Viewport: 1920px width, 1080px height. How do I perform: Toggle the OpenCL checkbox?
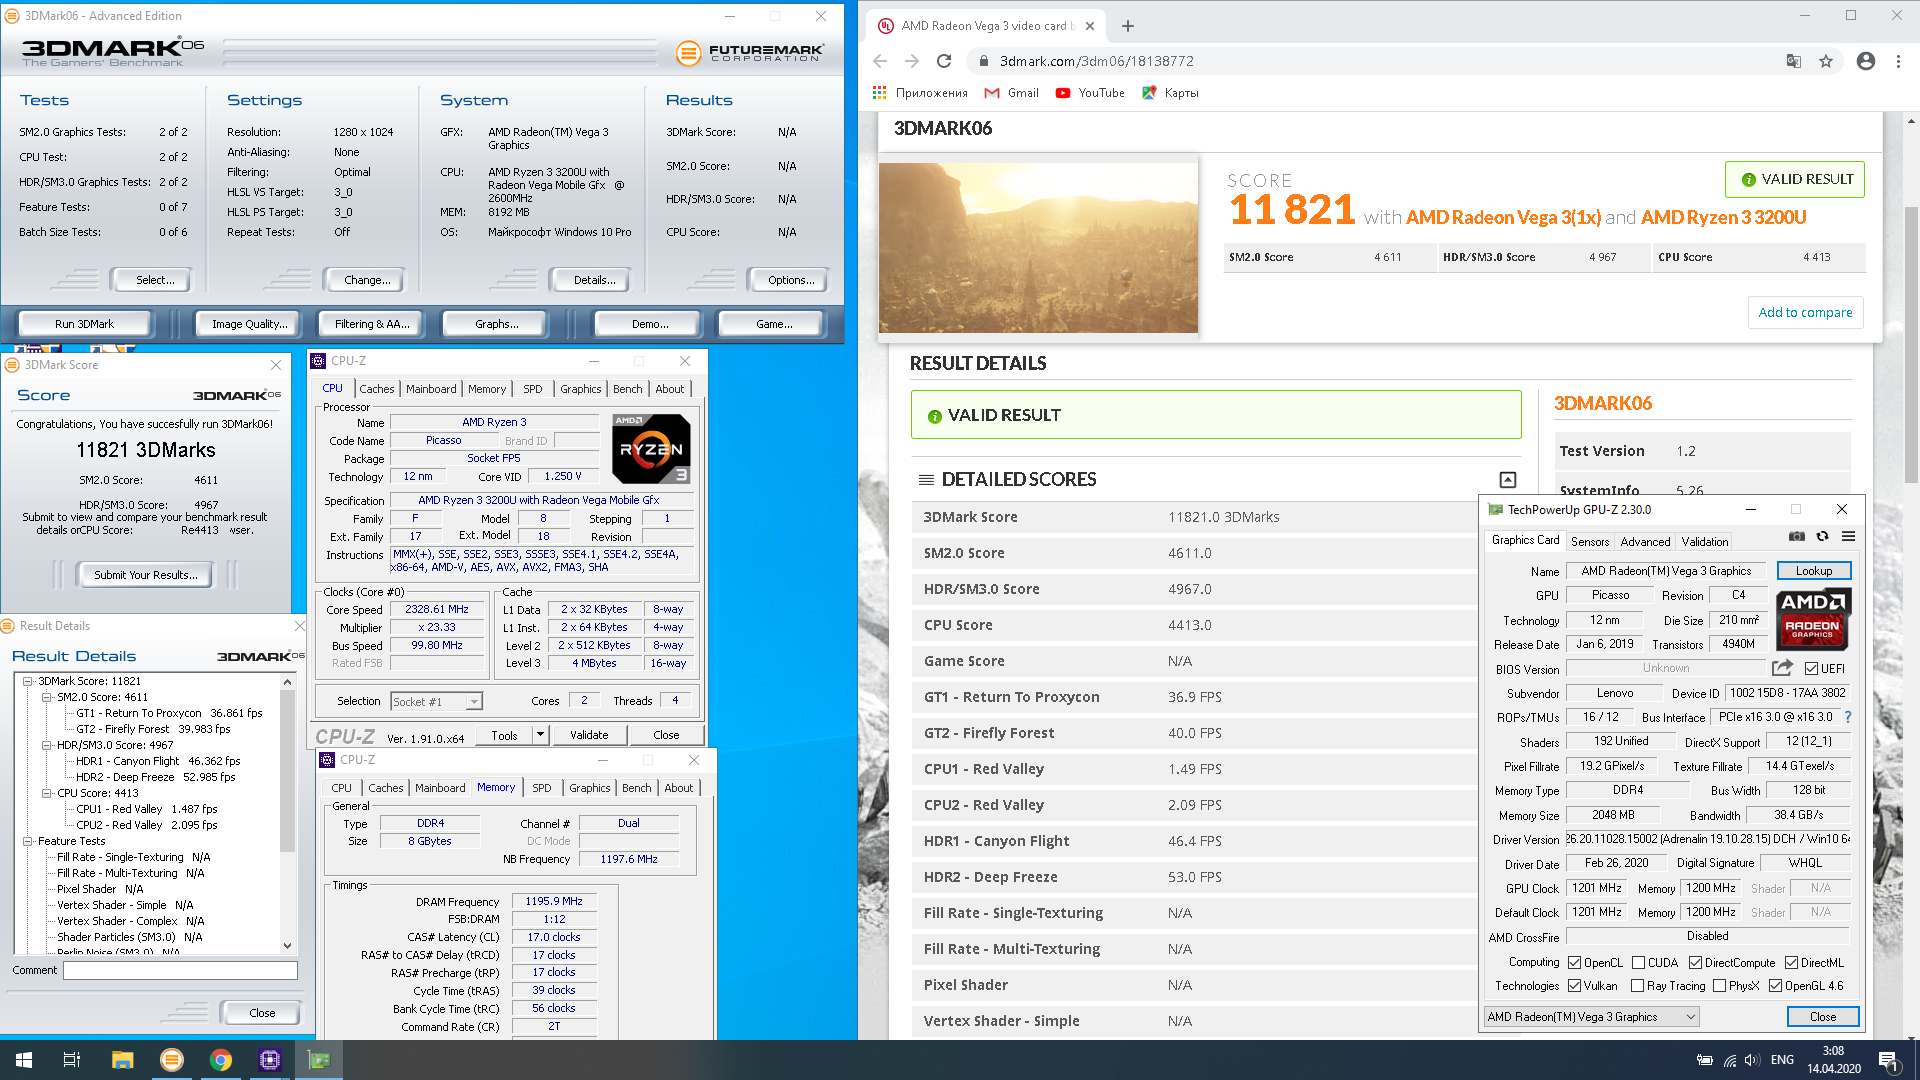[1575, 963]
